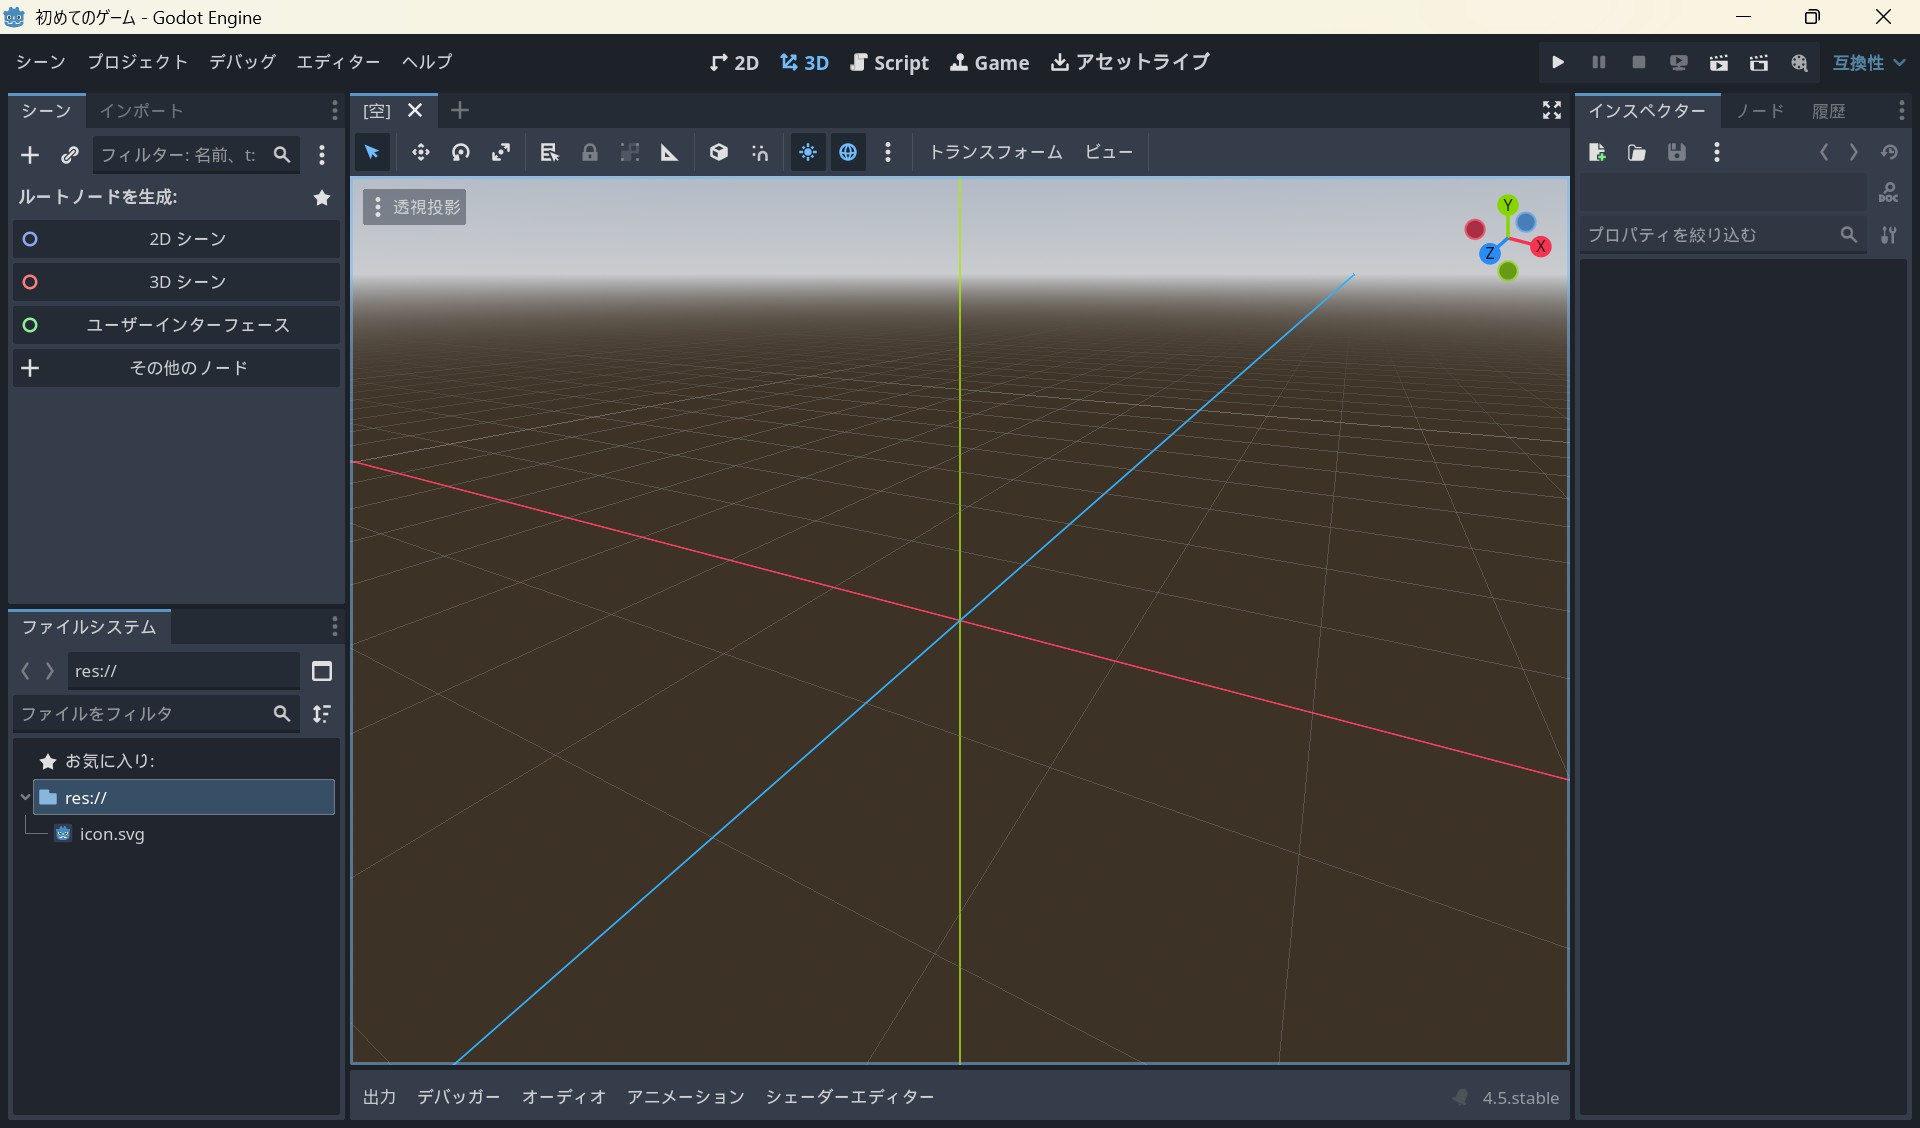
Task: Choose その他のノード as root
Action: tap(176, 368)
